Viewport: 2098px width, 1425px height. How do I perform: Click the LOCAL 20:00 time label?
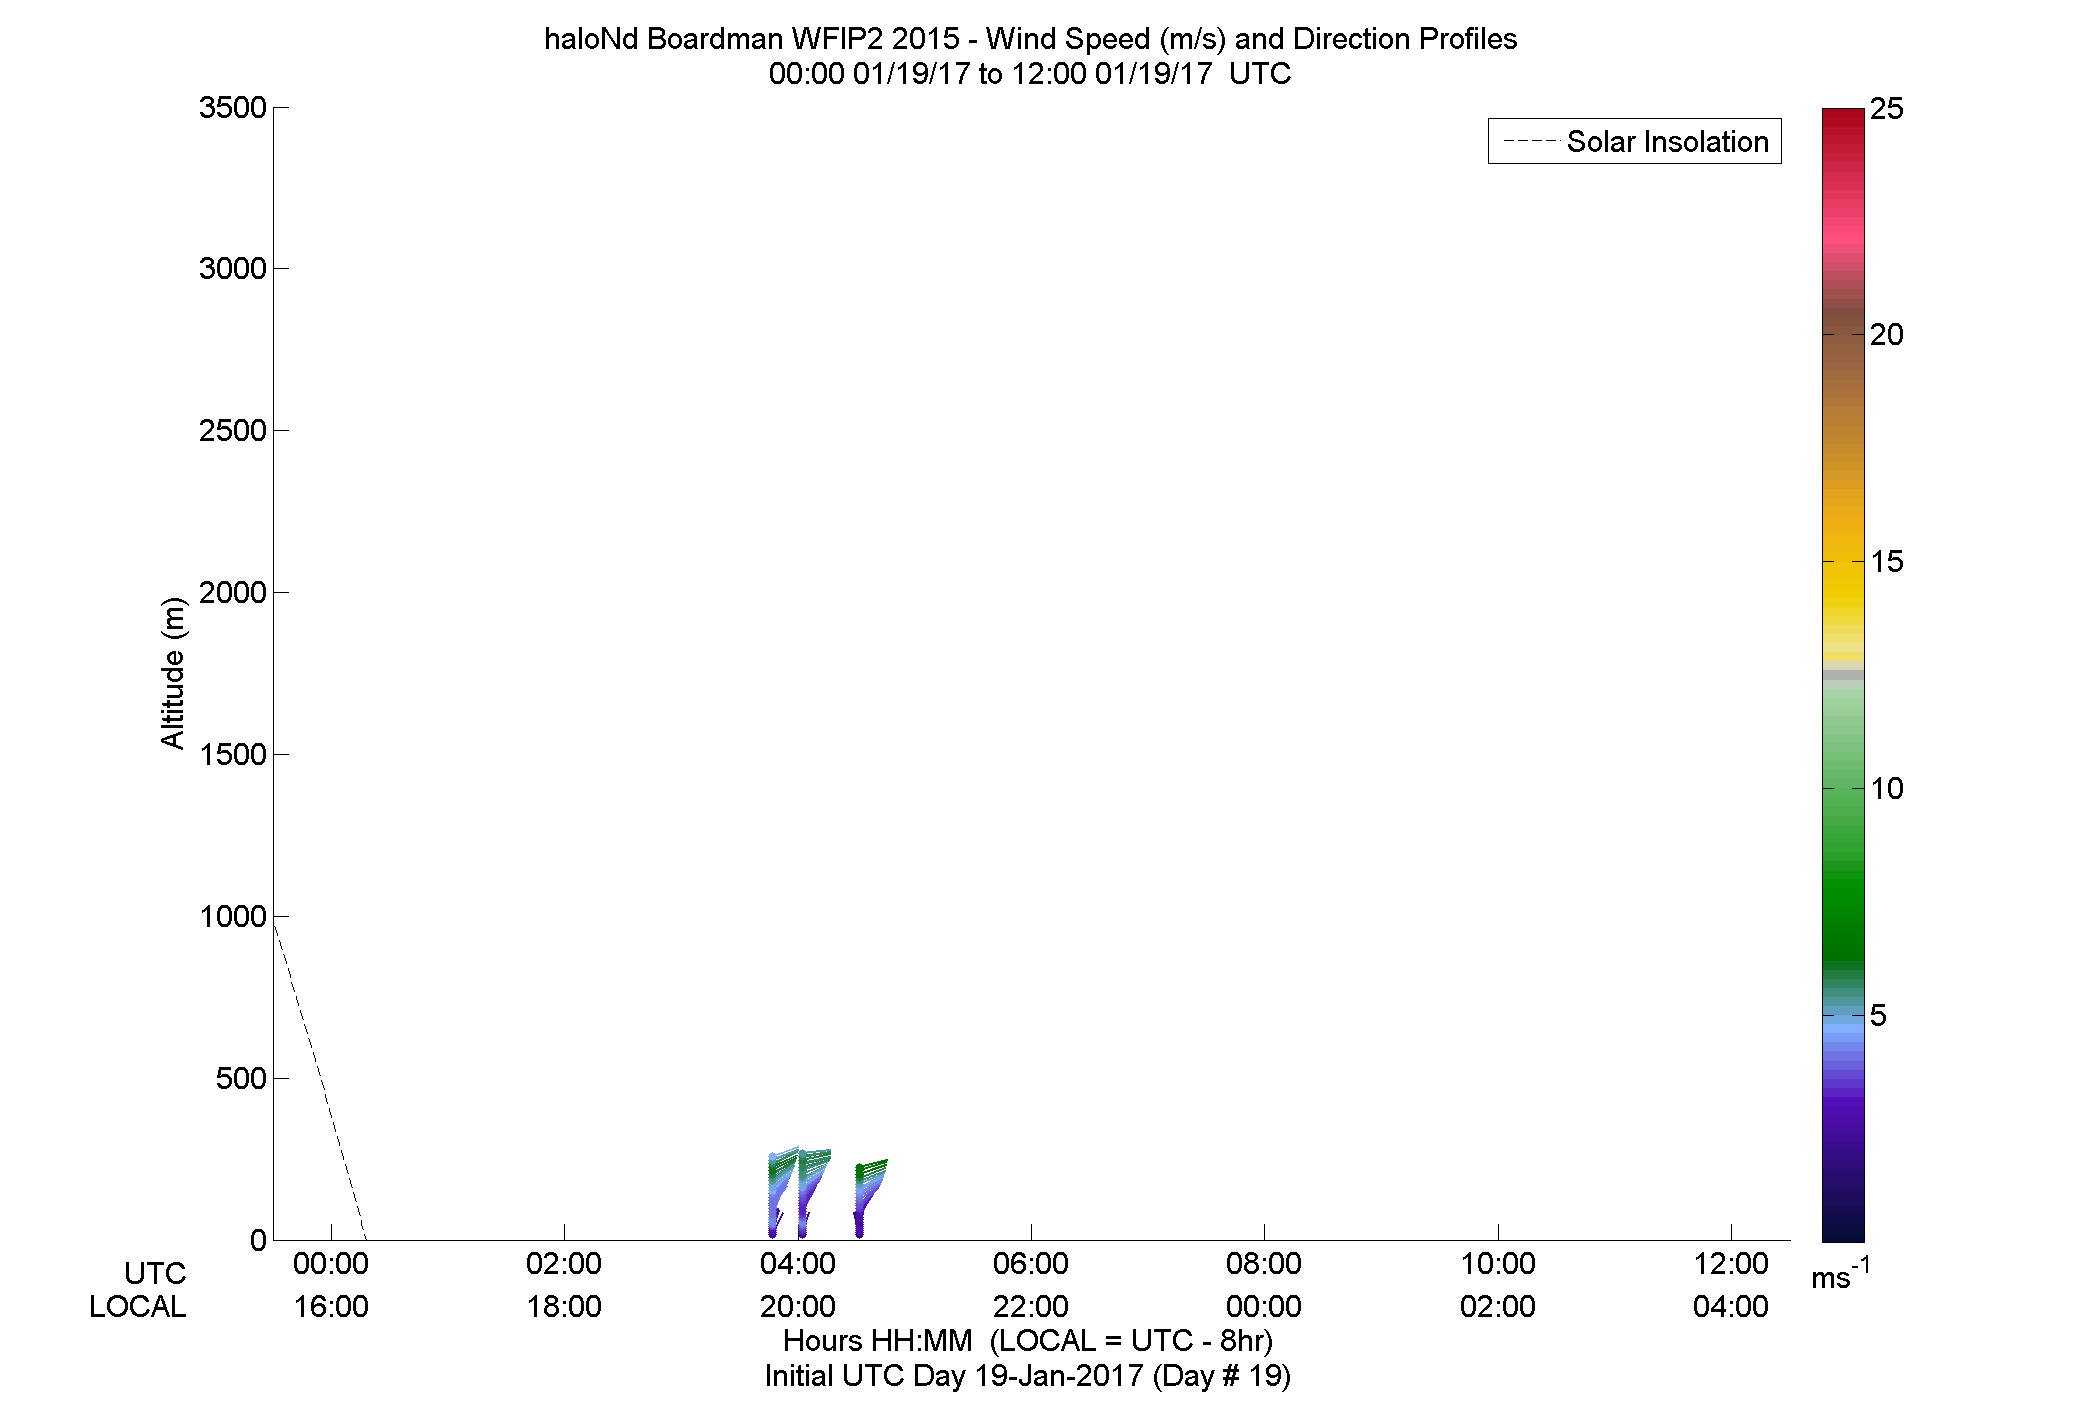(x=797, y=1307)
